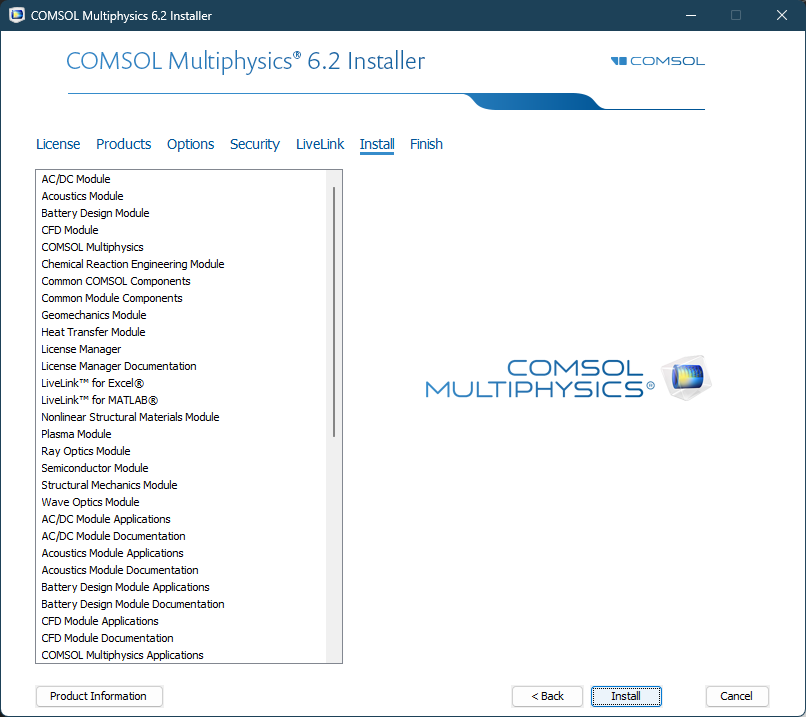Click the COMSOL installer title bar icon
The height and width of the screenshot is (717, 806).
point(16,15)
